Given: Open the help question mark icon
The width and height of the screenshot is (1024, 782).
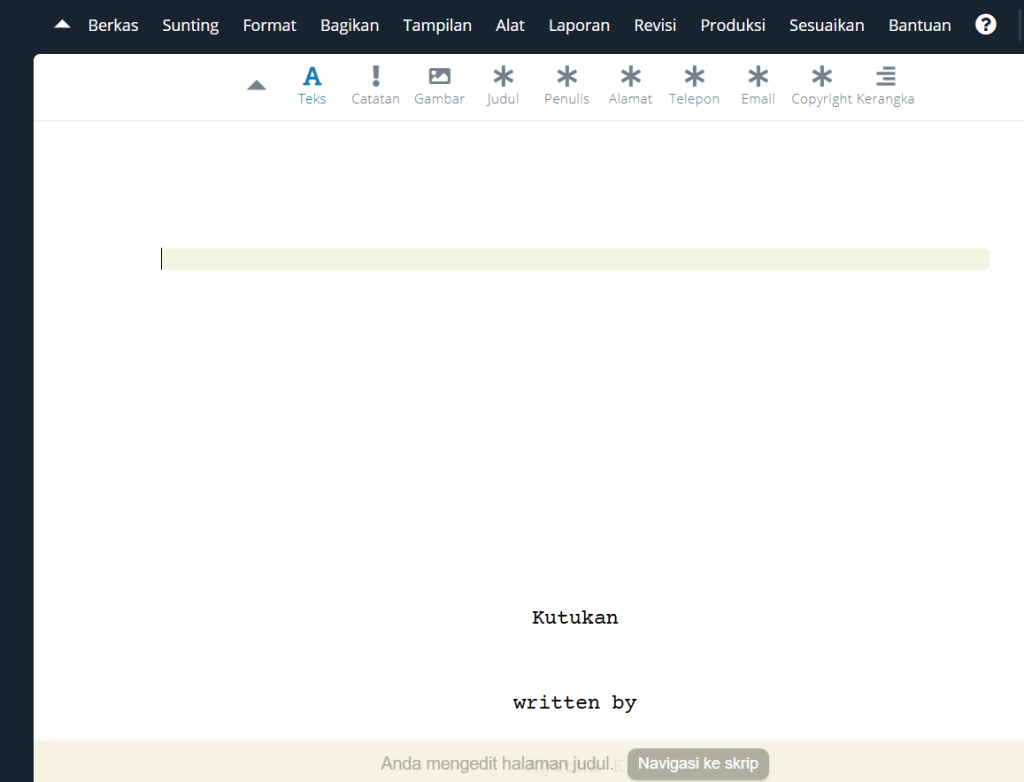Looking at the screenshot, I should click(986, 25).
